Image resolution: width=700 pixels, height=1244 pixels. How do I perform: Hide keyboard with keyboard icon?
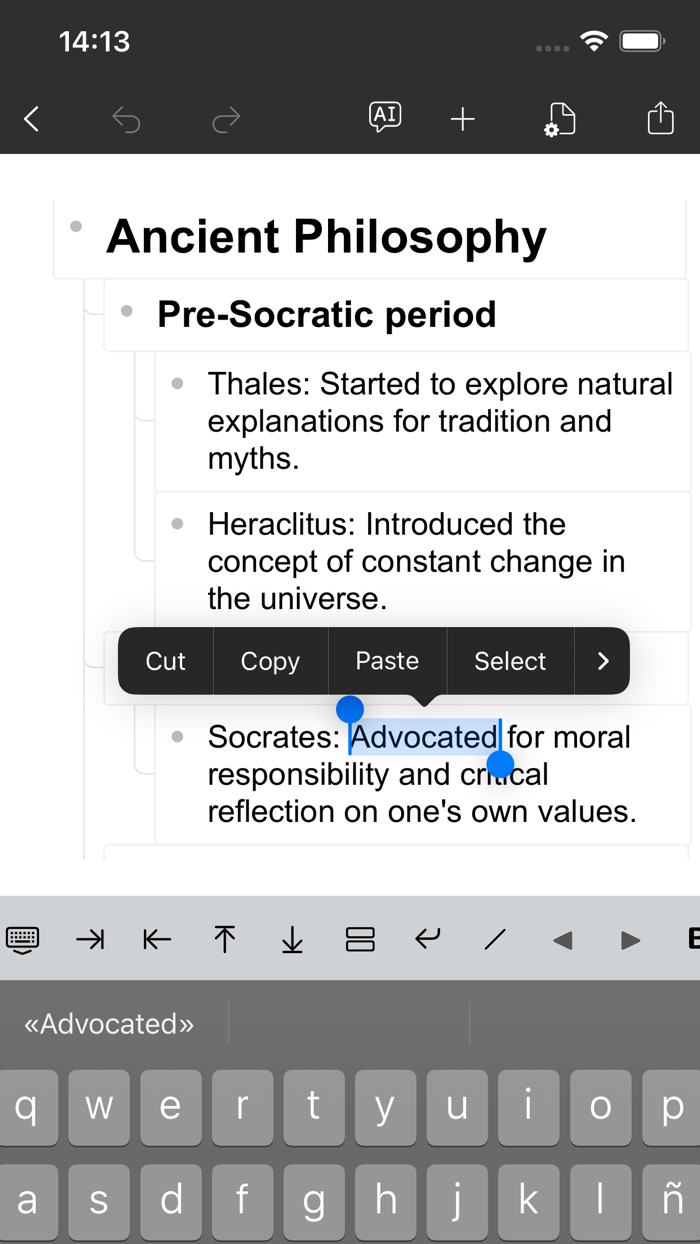pos(23,939)
